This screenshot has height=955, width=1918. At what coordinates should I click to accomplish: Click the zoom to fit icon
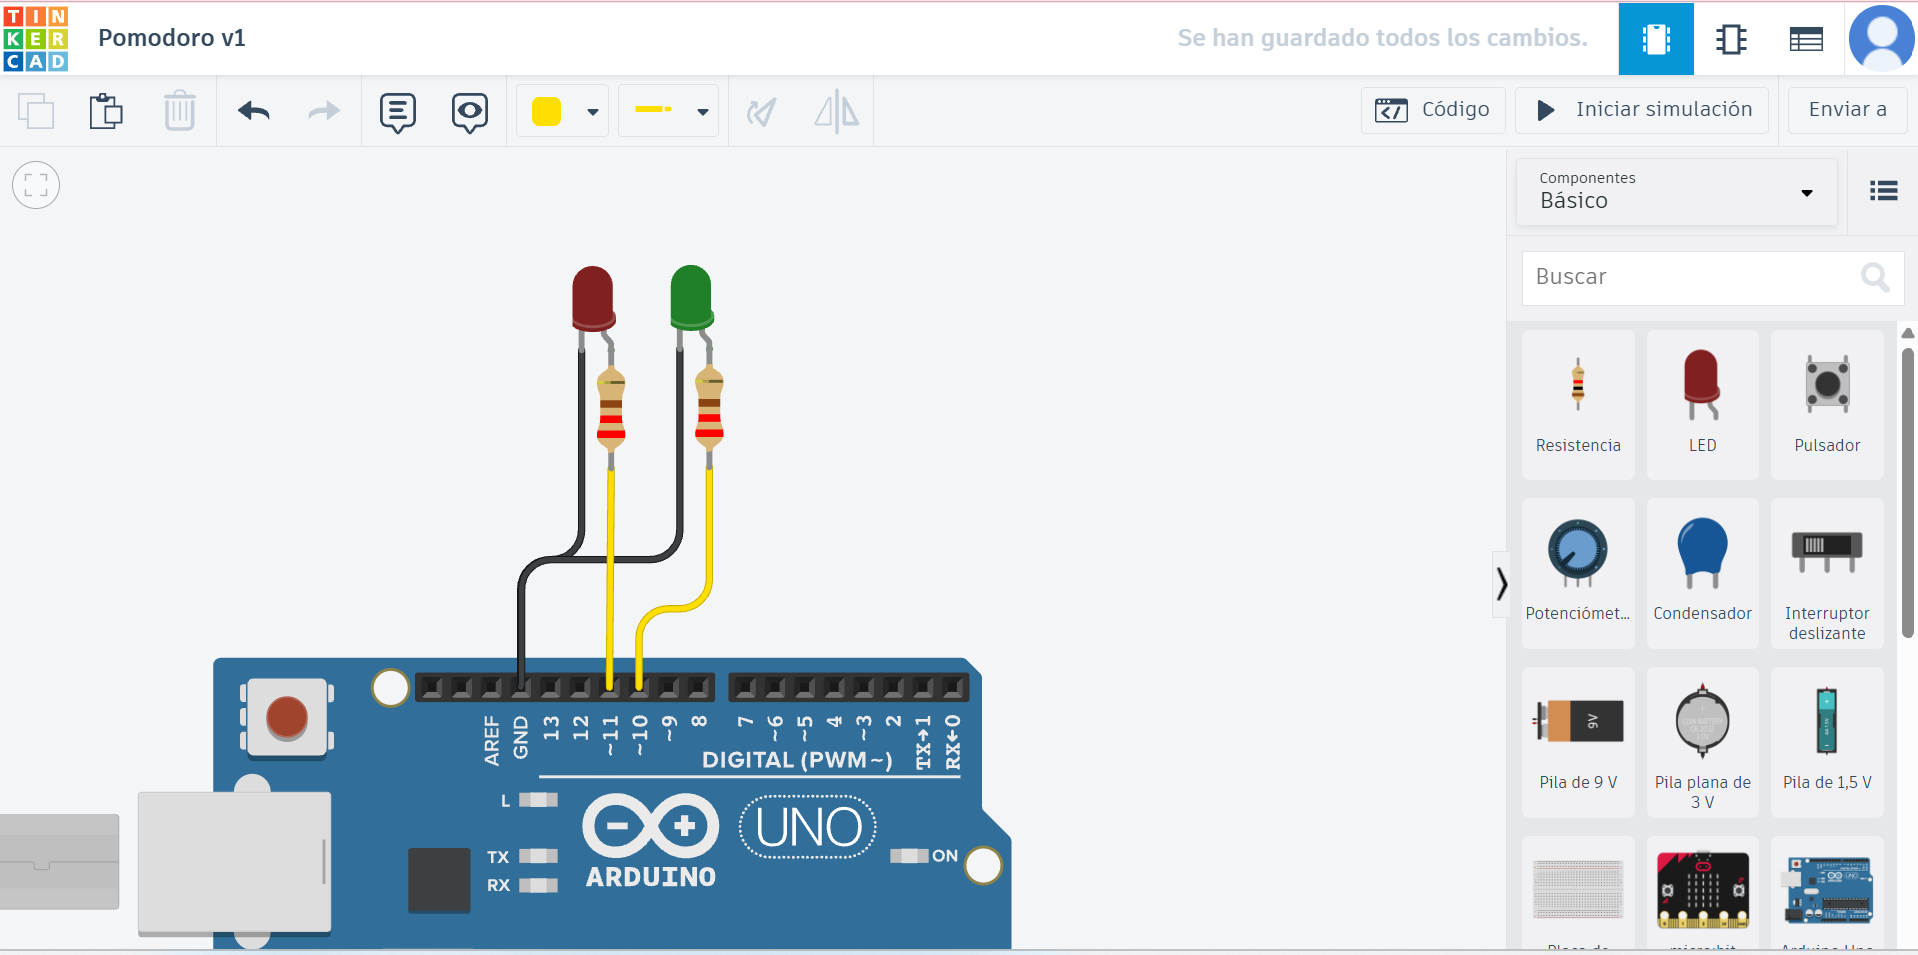coord(36,185)
